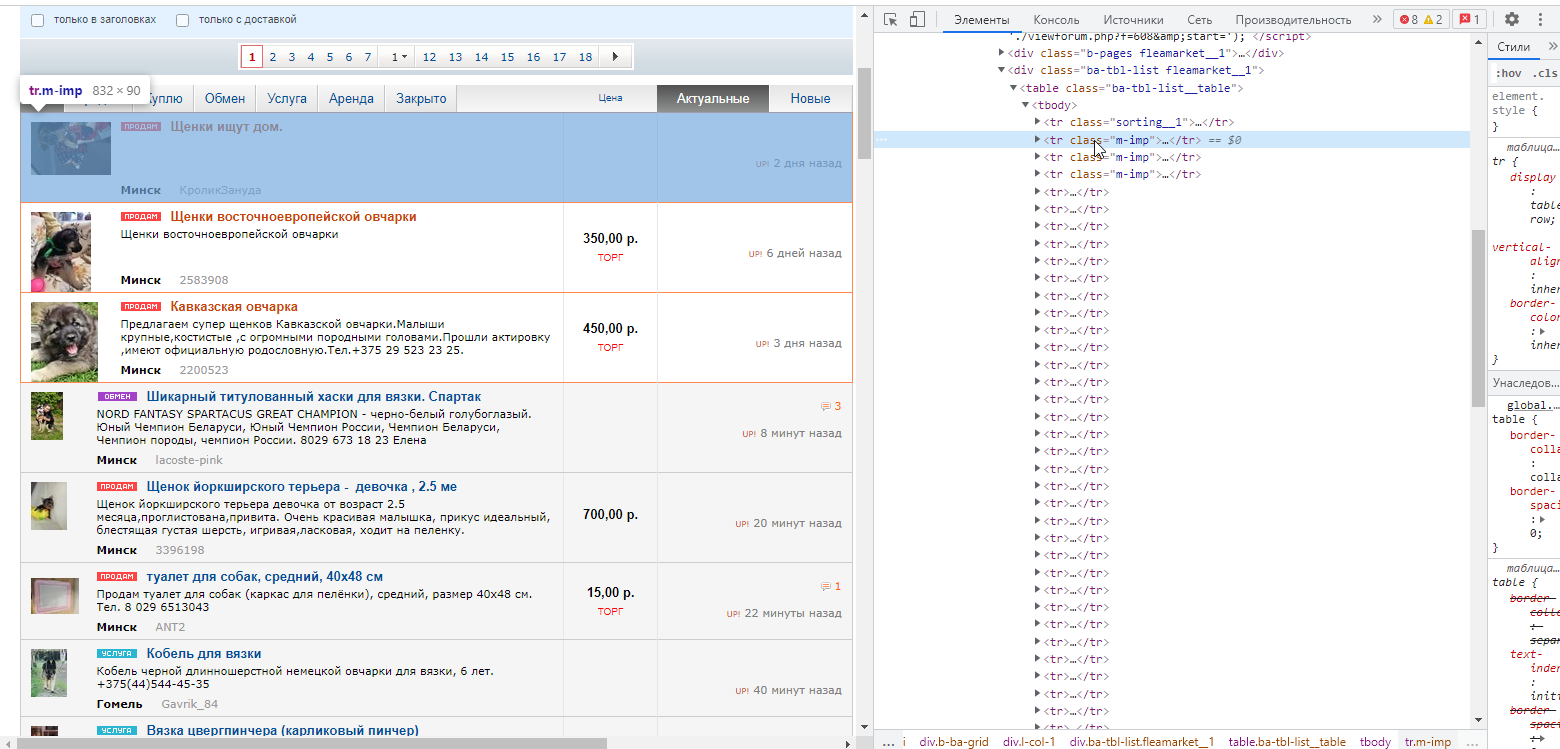Screen dimensions: 1560x749
Task: Go to page 12 in pagination
Action: pos(429,57)
